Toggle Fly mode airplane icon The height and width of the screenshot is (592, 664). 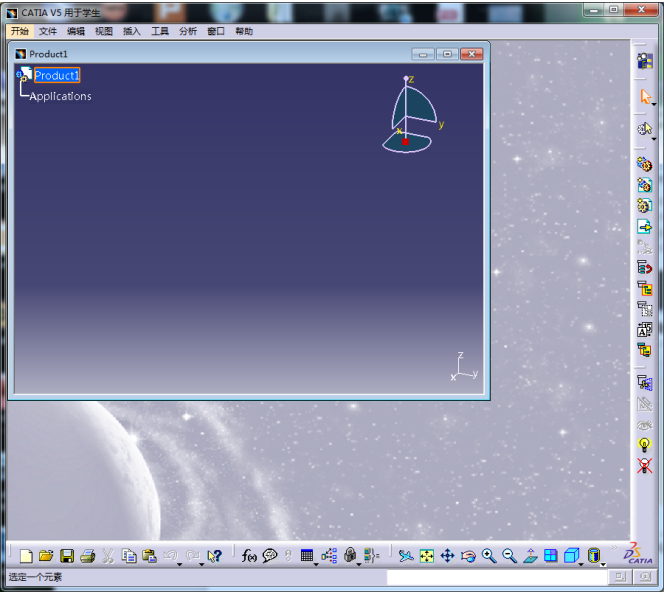pyautogui.click(x=405, y=556)
